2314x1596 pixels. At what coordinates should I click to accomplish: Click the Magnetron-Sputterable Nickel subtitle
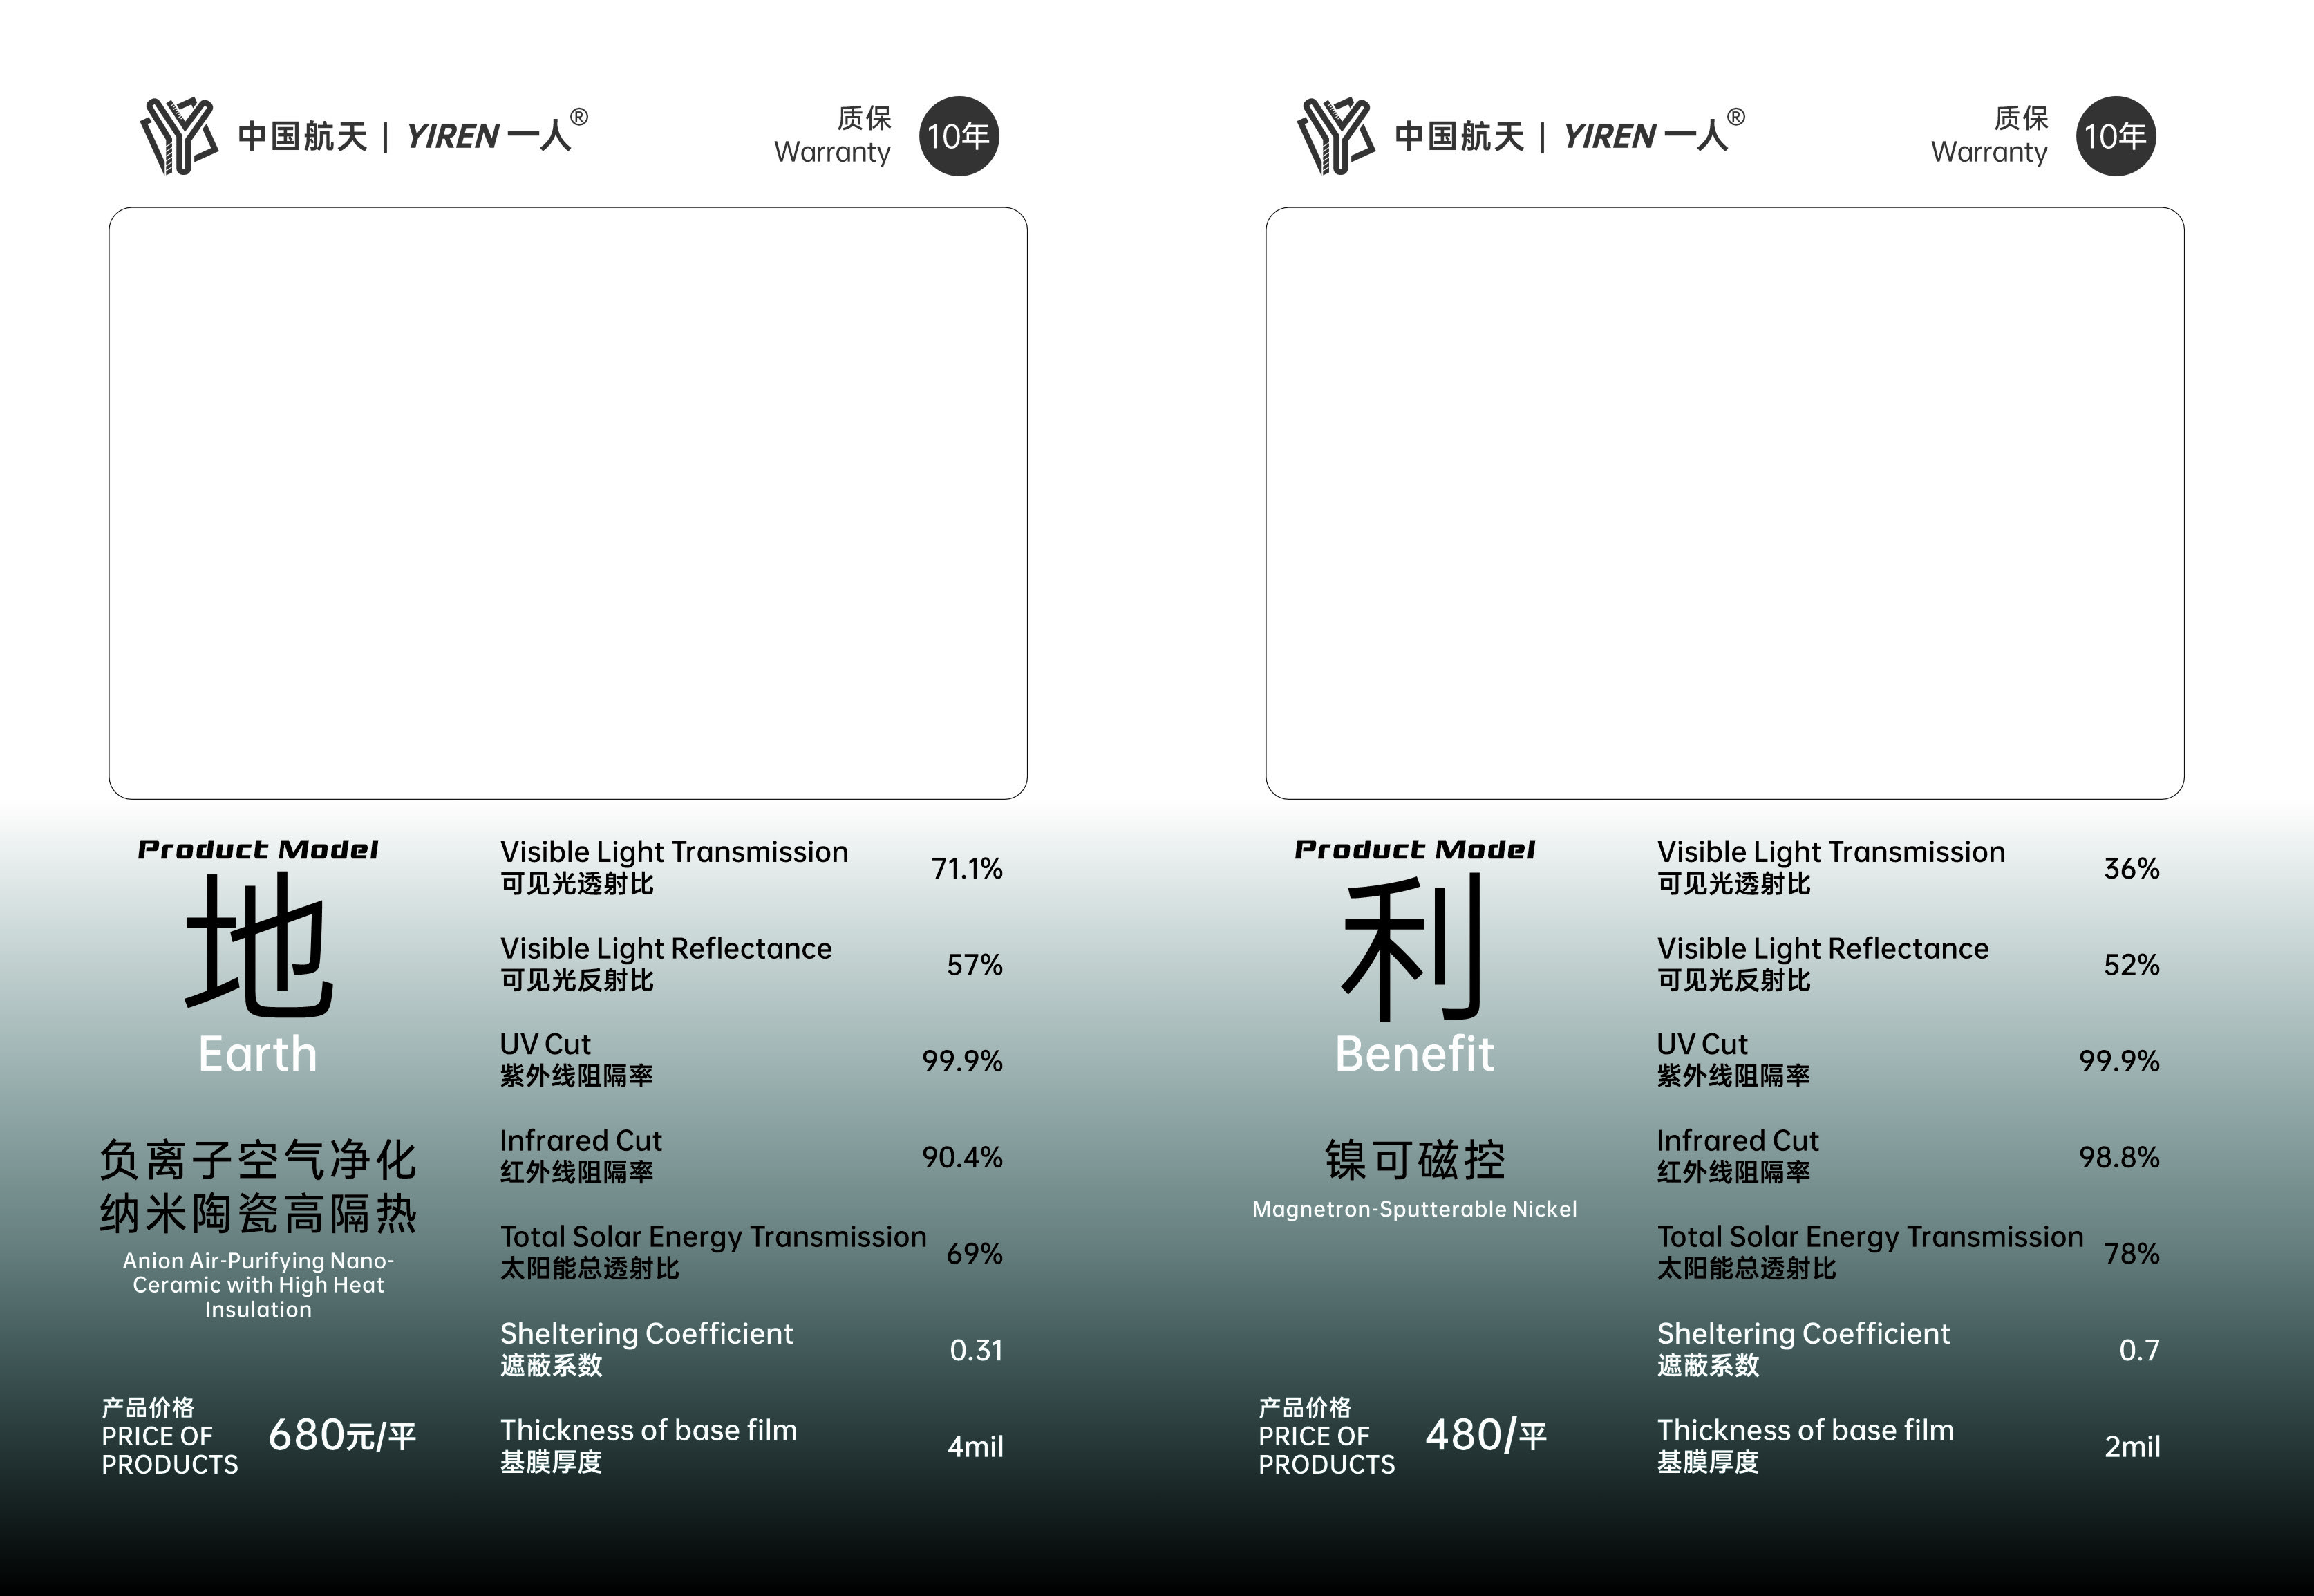tap(1414, 1209)
